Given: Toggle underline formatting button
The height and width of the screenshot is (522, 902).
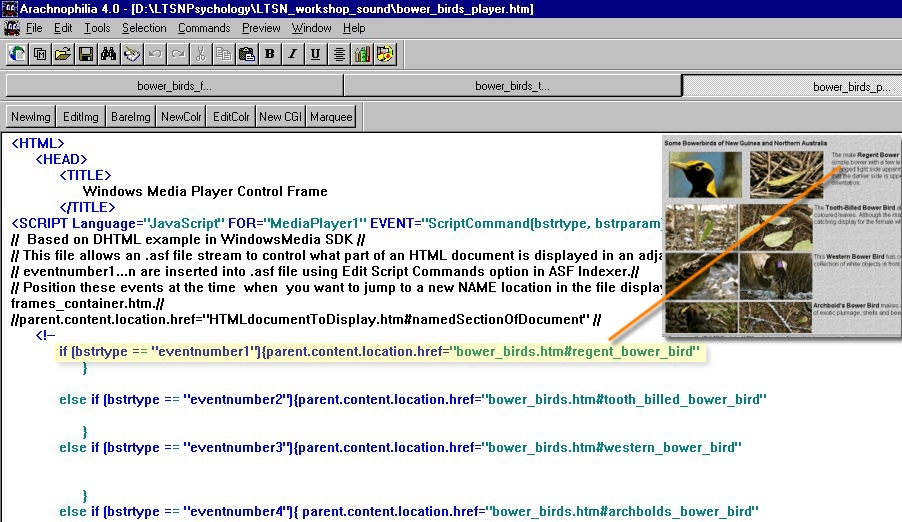Looking at the screenshot, I should coord(316,54).
